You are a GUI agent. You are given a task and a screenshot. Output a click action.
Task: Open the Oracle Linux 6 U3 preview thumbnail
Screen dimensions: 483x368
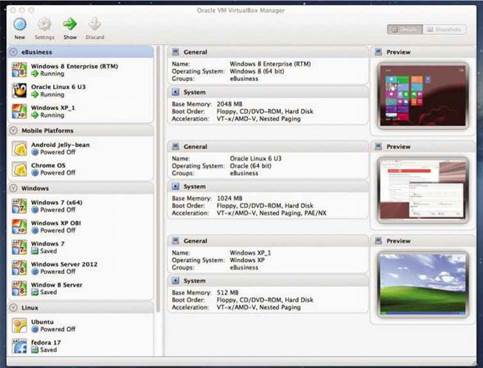(423, 190)
